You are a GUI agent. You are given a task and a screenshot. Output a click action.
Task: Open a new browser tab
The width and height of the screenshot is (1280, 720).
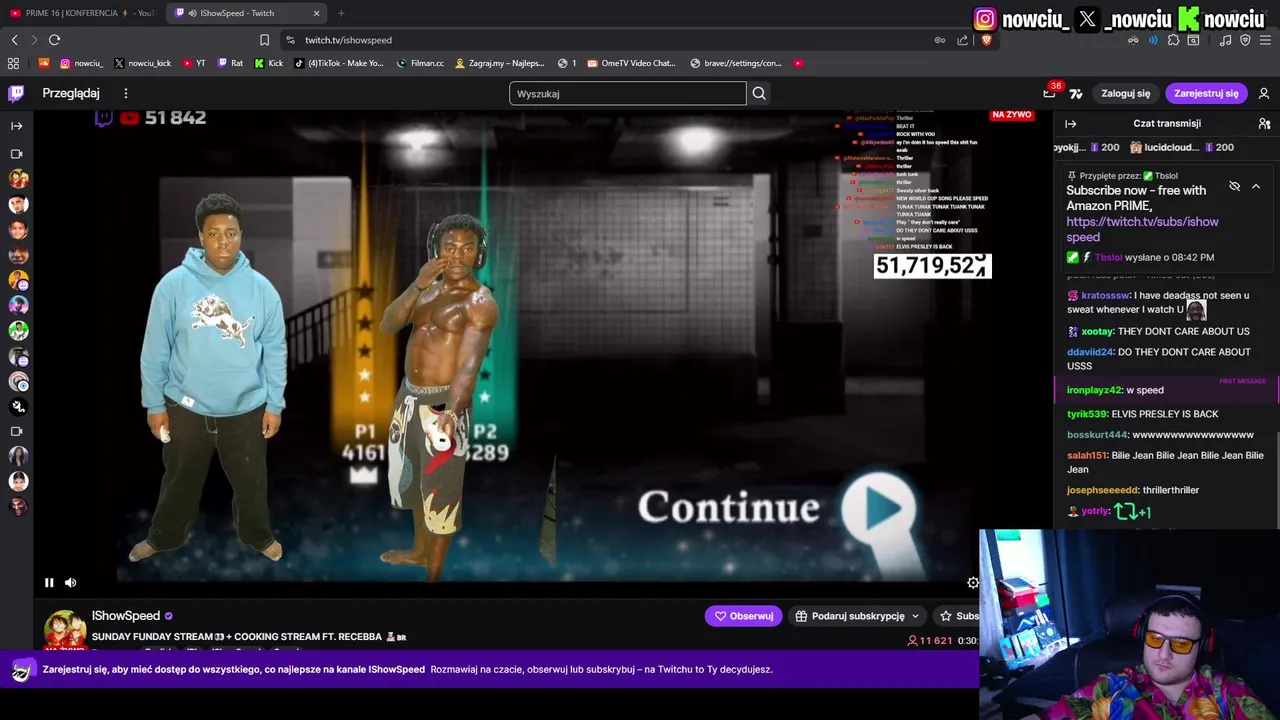(341, 13)
